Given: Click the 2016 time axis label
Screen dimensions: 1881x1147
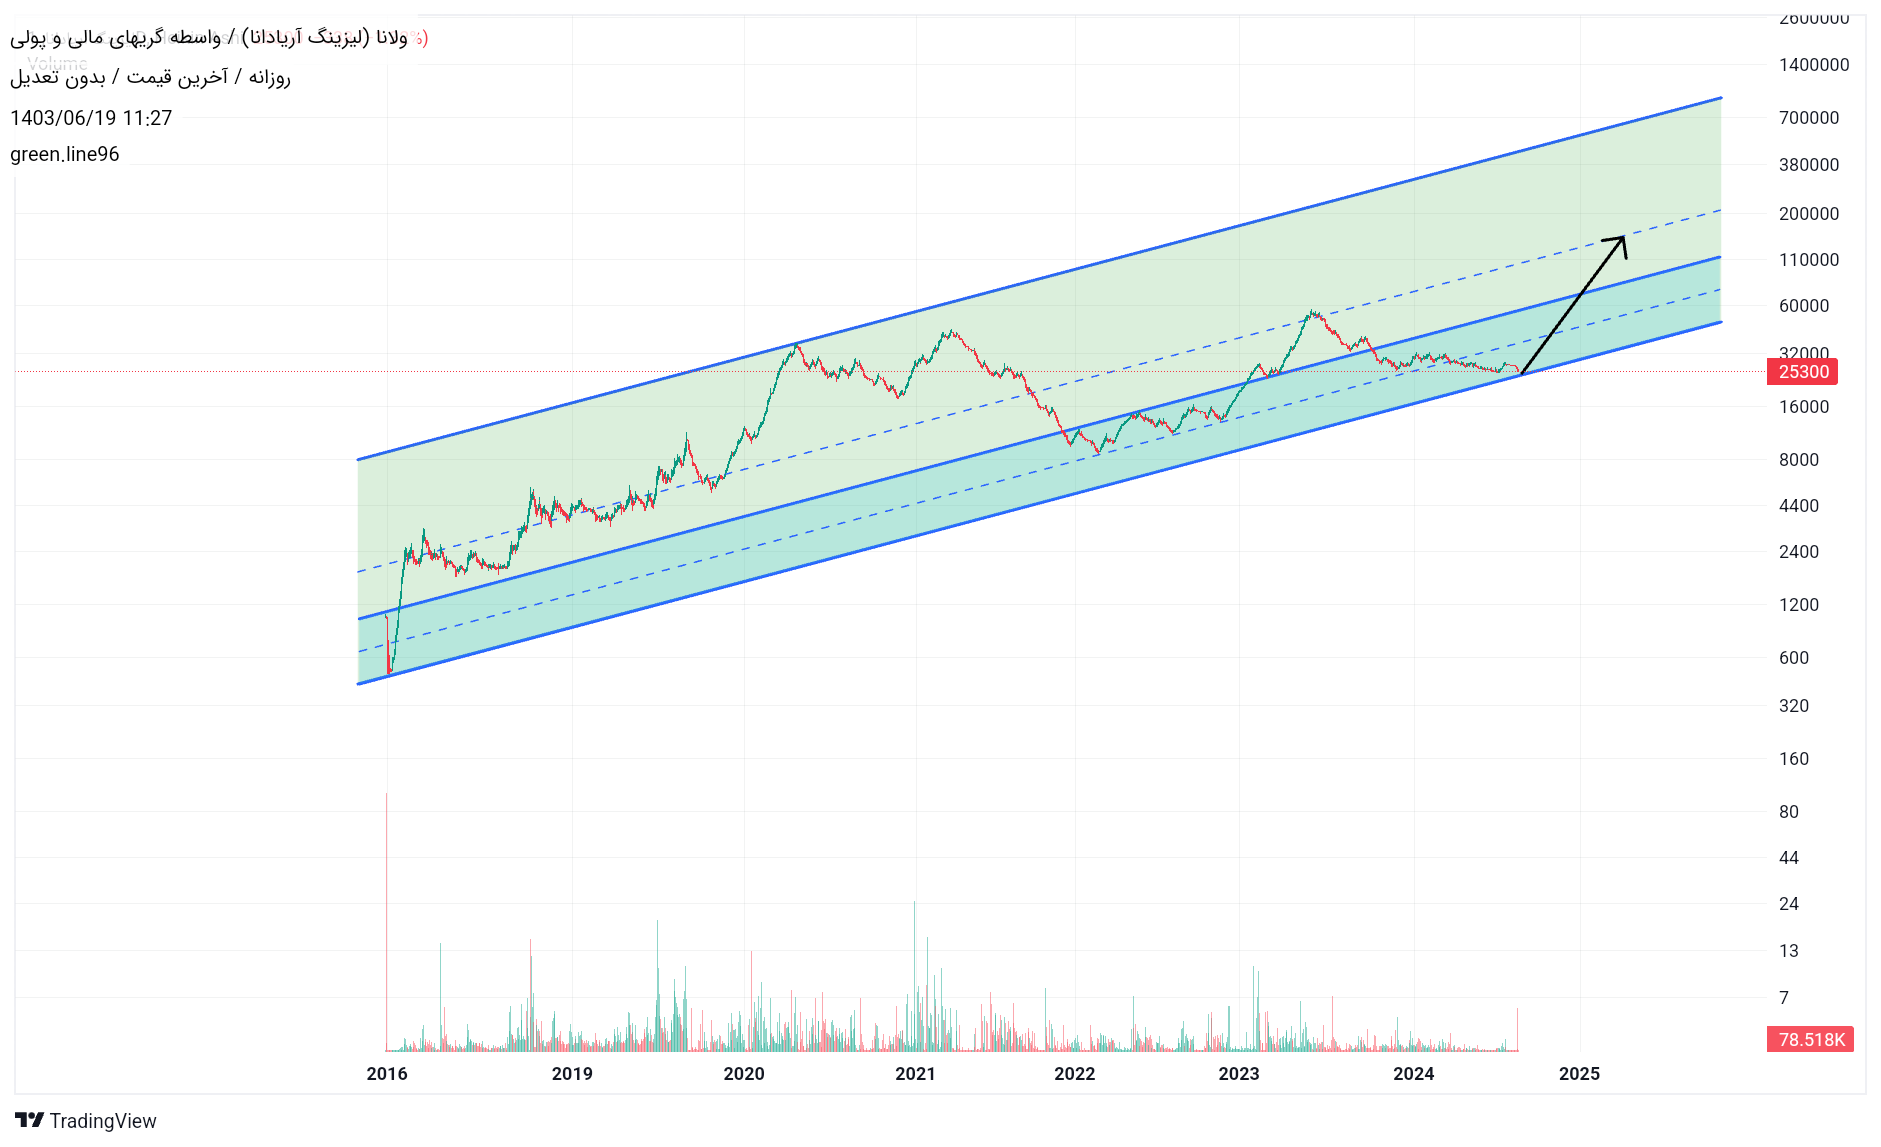Looking at the screenshot, I should click(387, 1074).
